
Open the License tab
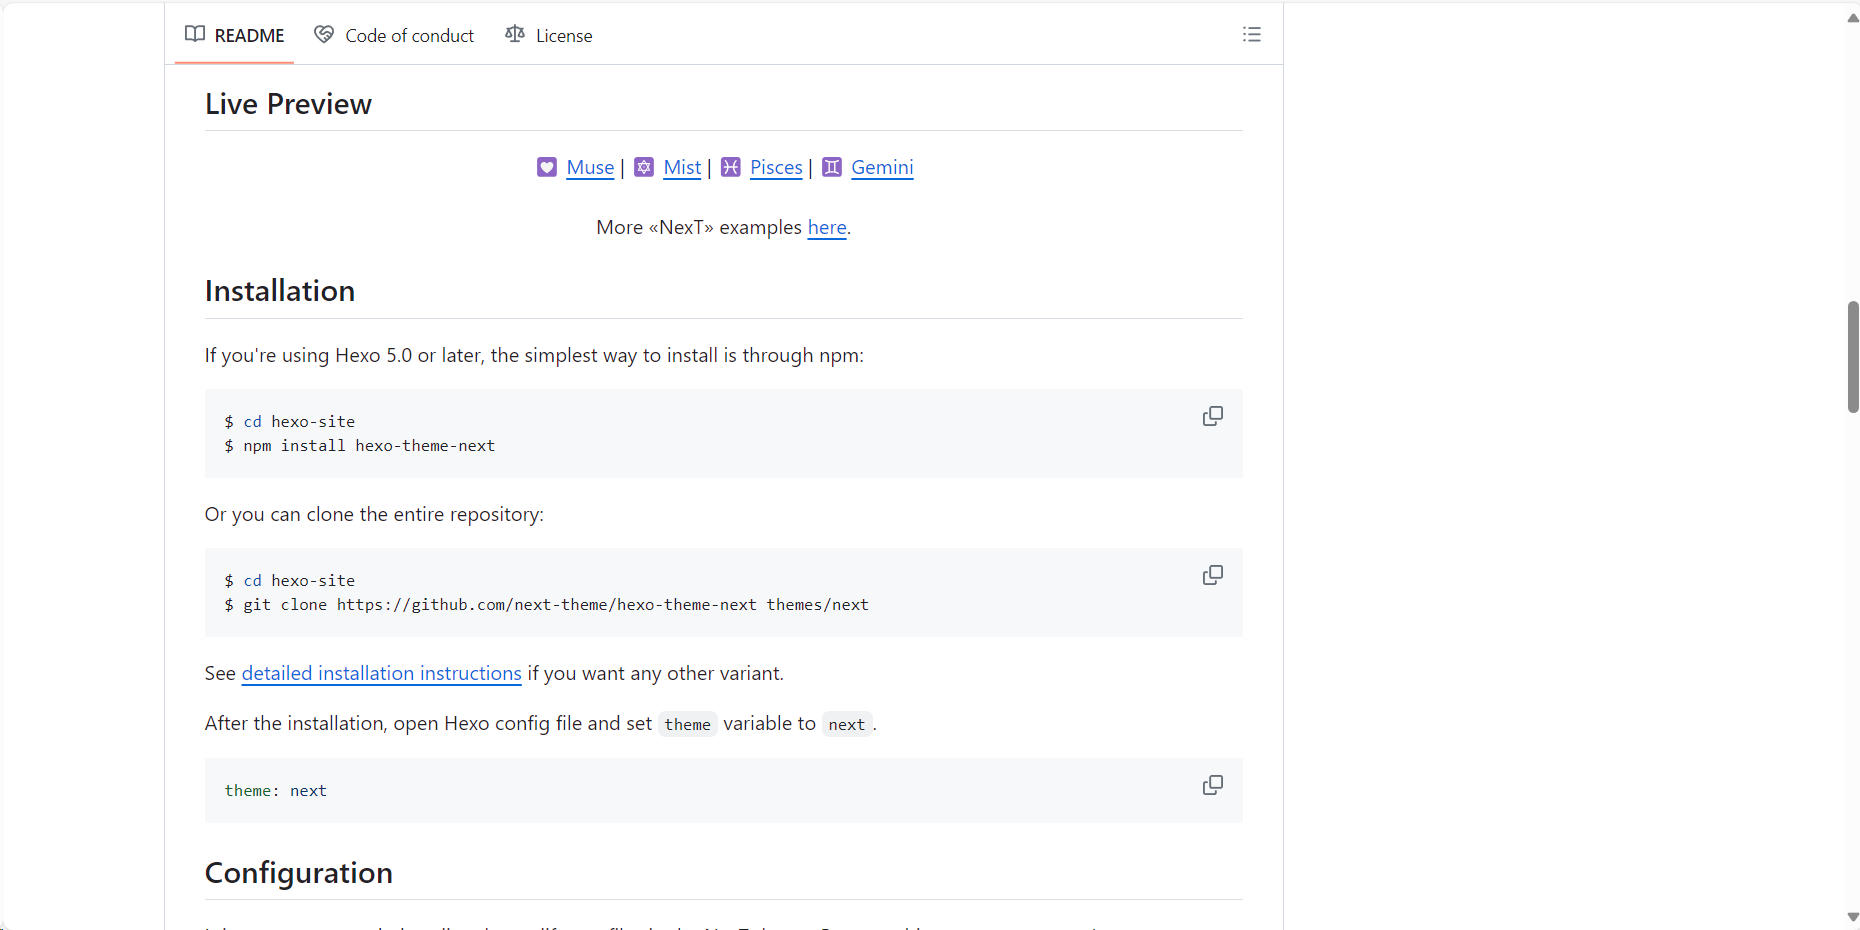click(x=549, y=35)
